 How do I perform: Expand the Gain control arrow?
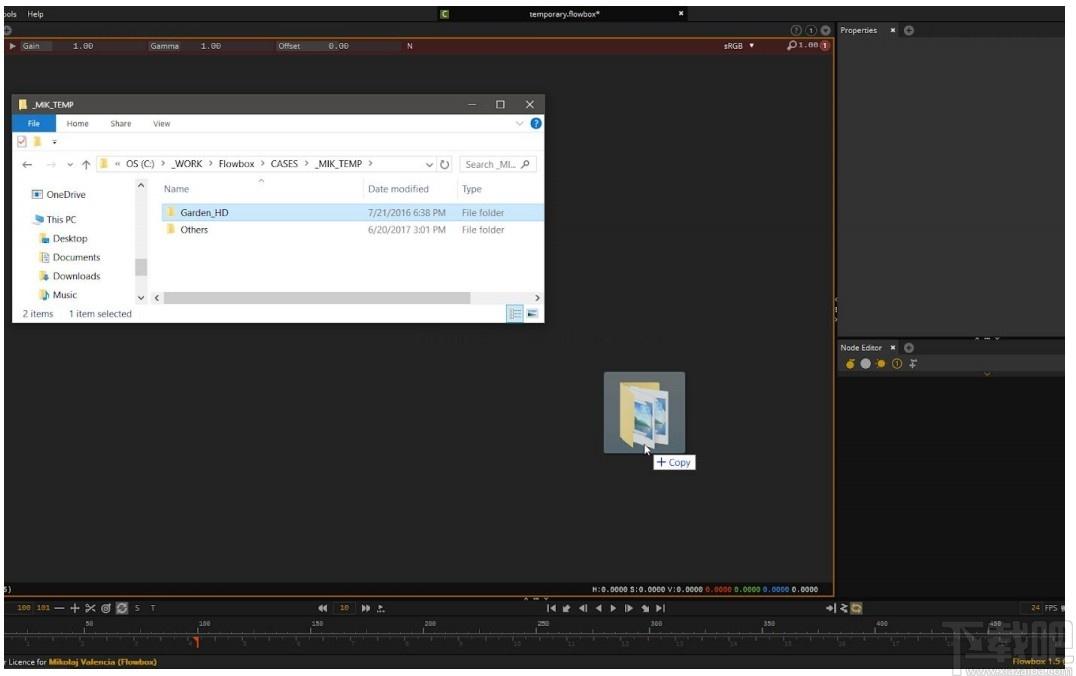pyautogui.click(x=12, y=46)
